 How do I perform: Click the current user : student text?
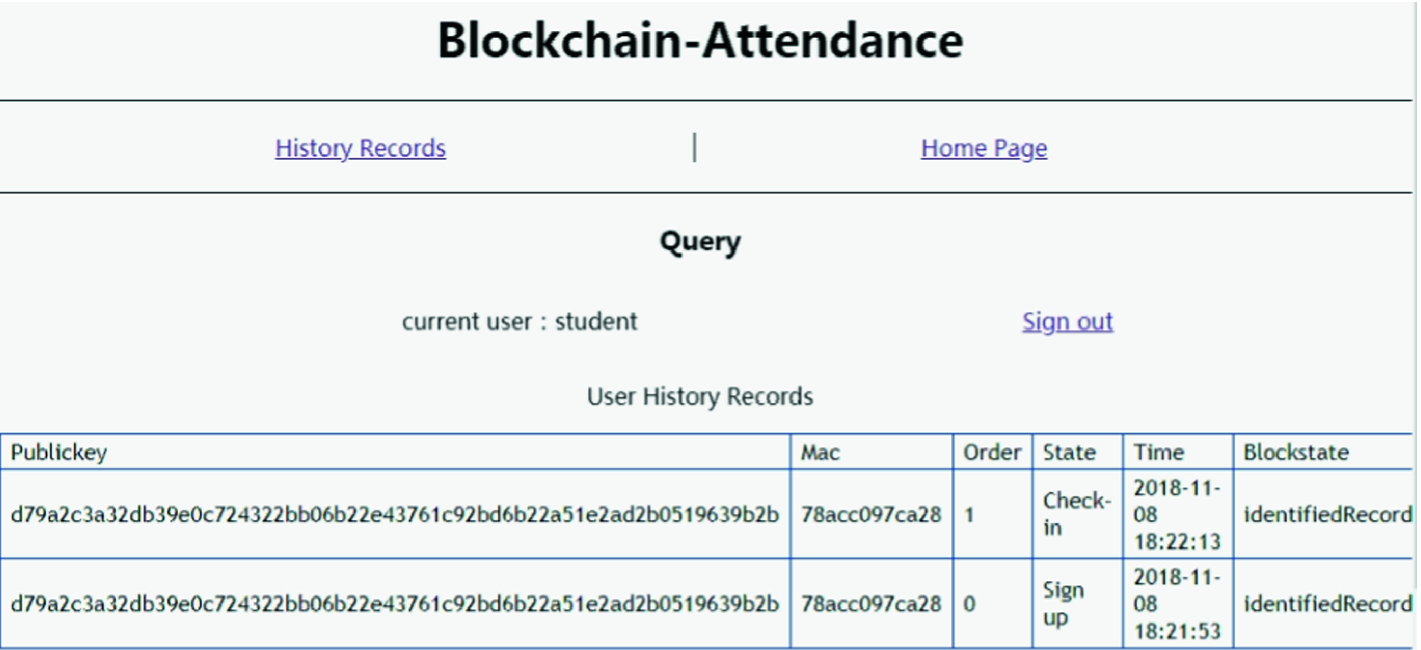click(x=520, y=321)
